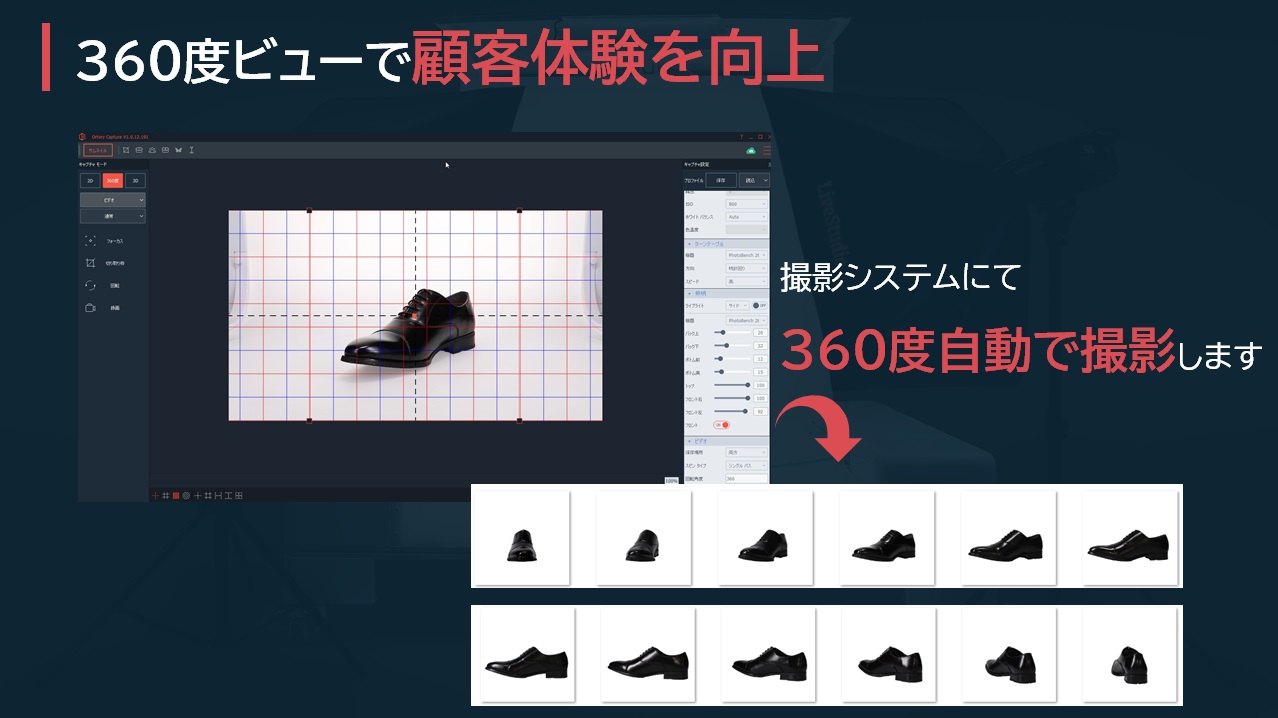Open the turntable 方向 direction dropdown

tap(746, 268)
